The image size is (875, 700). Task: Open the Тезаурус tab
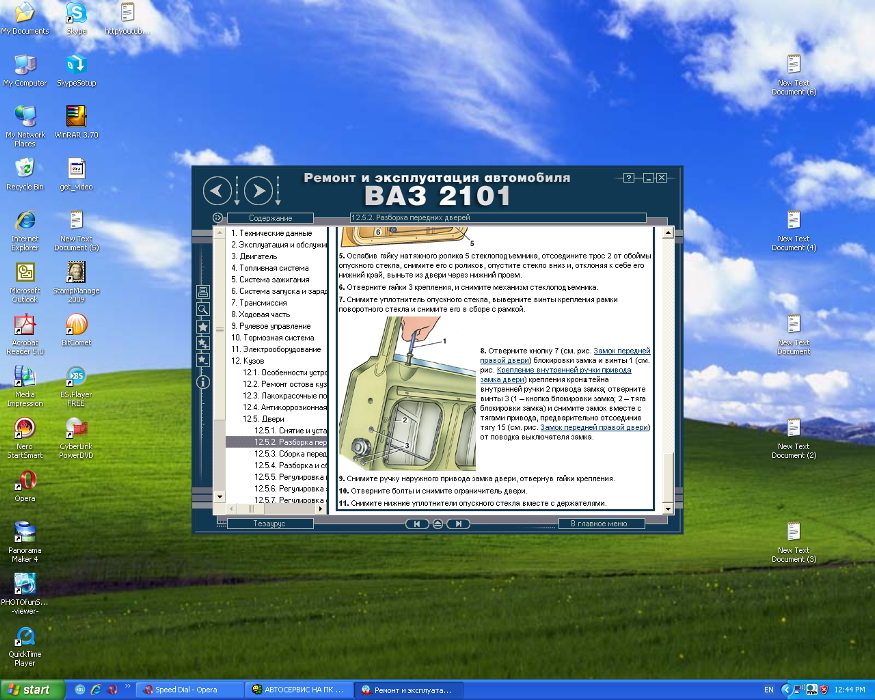click(x=270, y=524)
